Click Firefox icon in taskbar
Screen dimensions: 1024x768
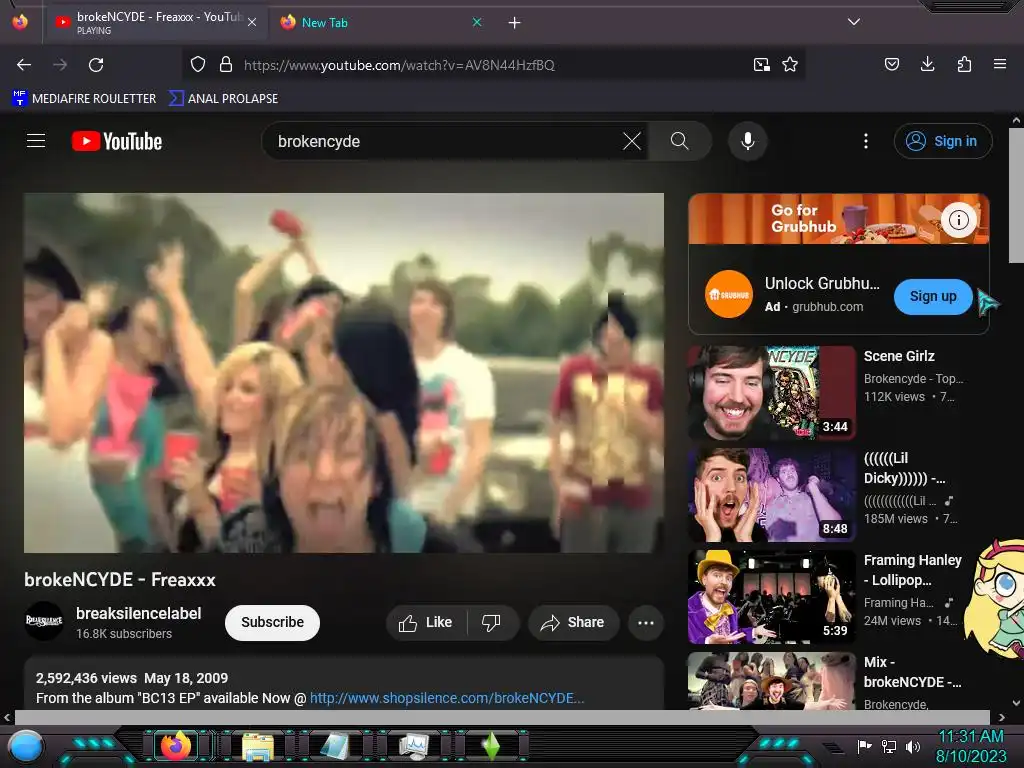[176, 746]
